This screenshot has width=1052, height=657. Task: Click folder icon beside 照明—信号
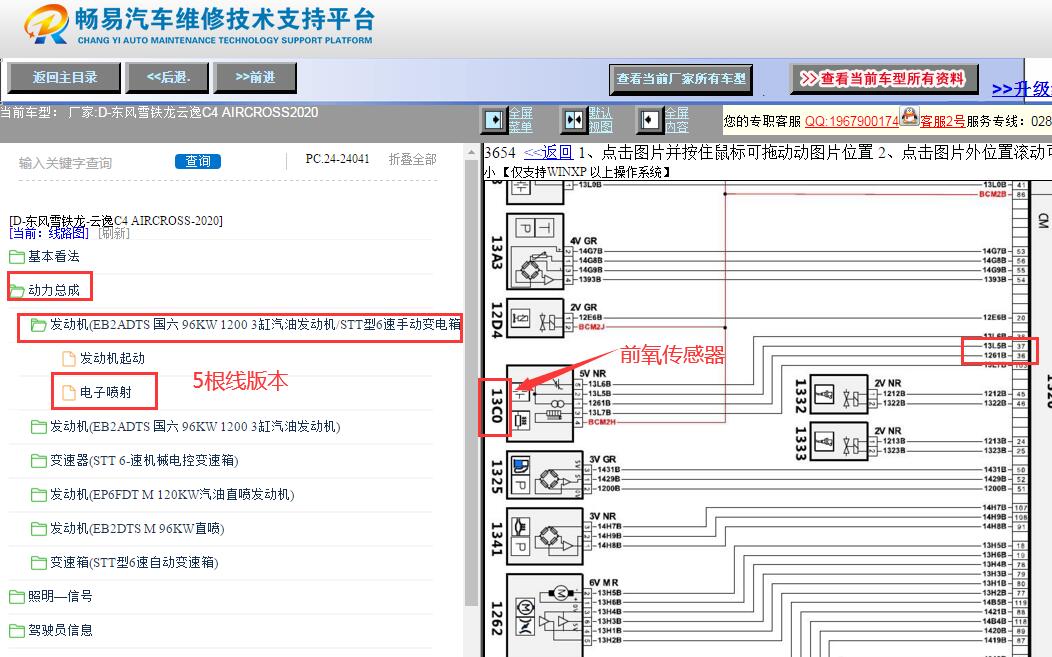[x=17, y=597]
